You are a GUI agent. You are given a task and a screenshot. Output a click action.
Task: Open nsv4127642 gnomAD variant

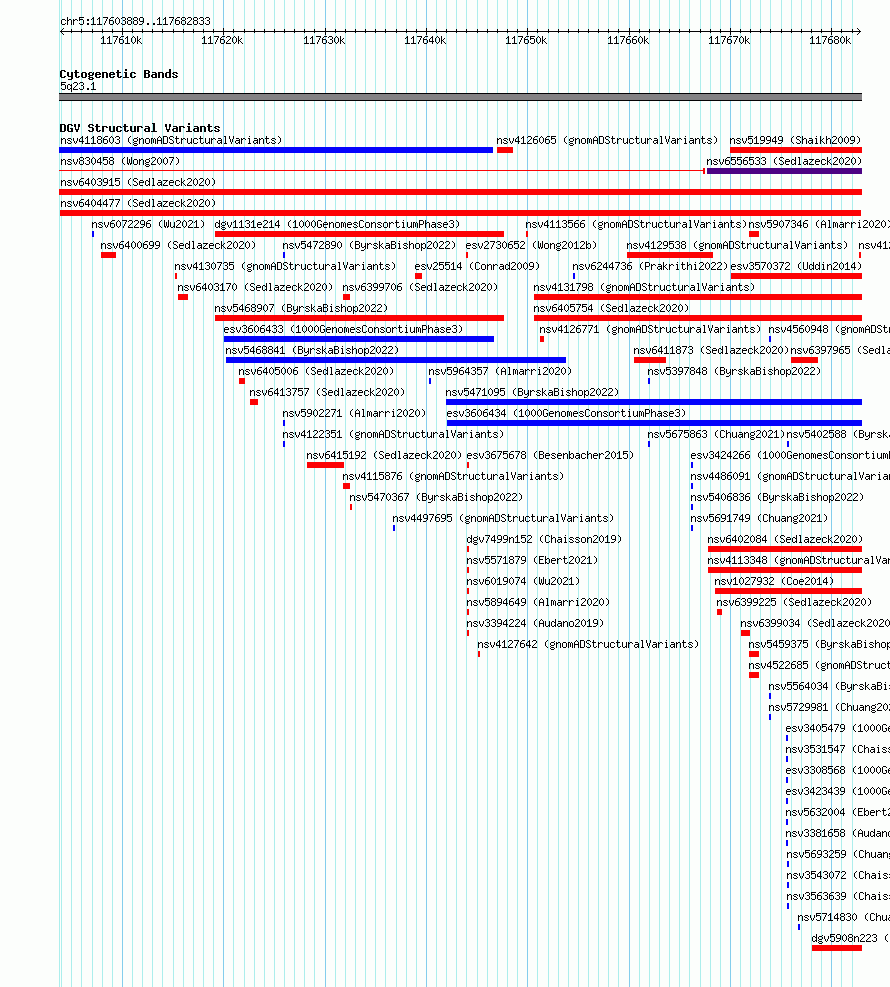(x=588, y=645)
